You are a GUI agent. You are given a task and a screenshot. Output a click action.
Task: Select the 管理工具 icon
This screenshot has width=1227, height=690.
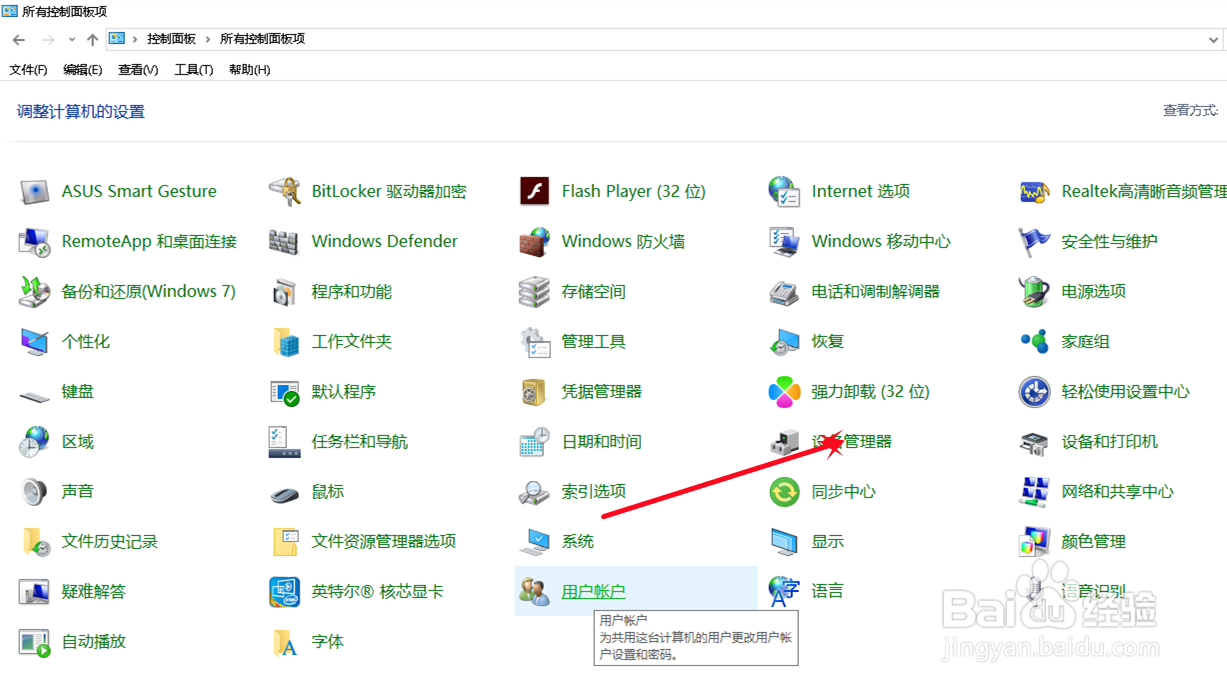point(535,341)
